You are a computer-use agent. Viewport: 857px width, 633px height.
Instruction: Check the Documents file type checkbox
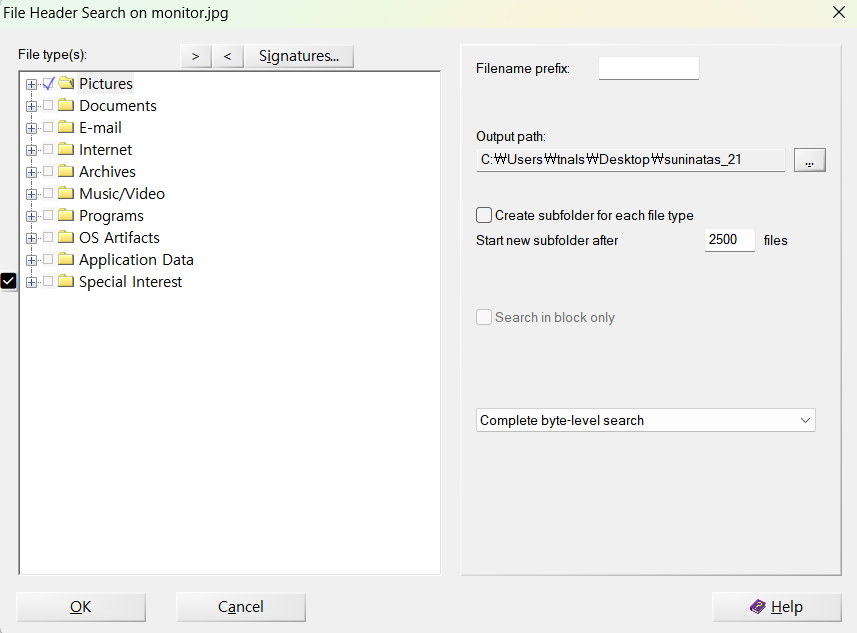[x=48, y=106]
